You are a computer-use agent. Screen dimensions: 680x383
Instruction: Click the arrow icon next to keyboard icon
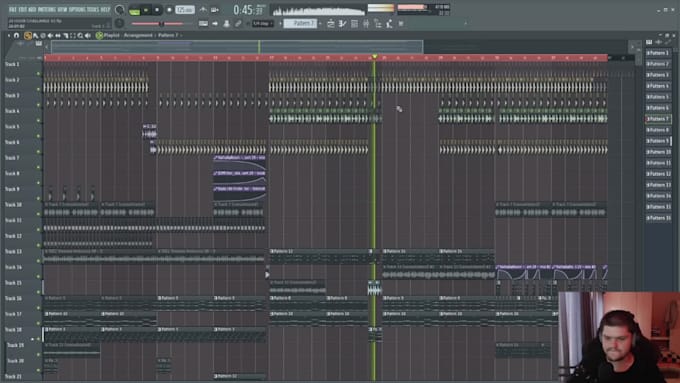215,24
